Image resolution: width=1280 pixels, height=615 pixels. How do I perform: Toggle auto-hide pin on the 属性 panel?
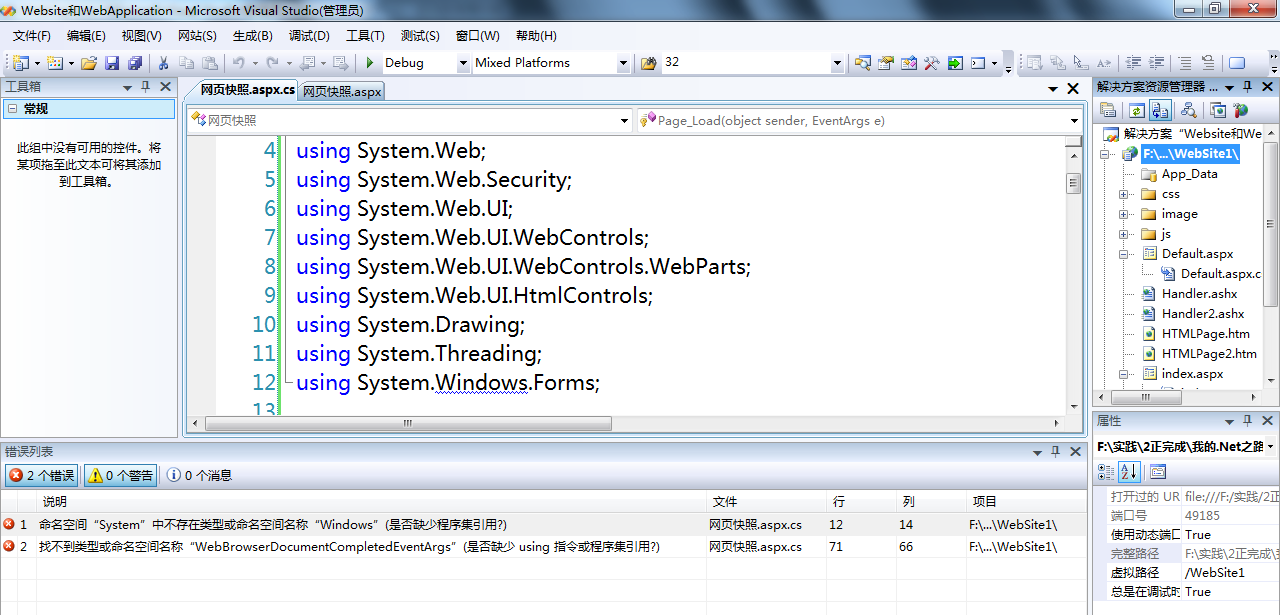click(1246, 421)
